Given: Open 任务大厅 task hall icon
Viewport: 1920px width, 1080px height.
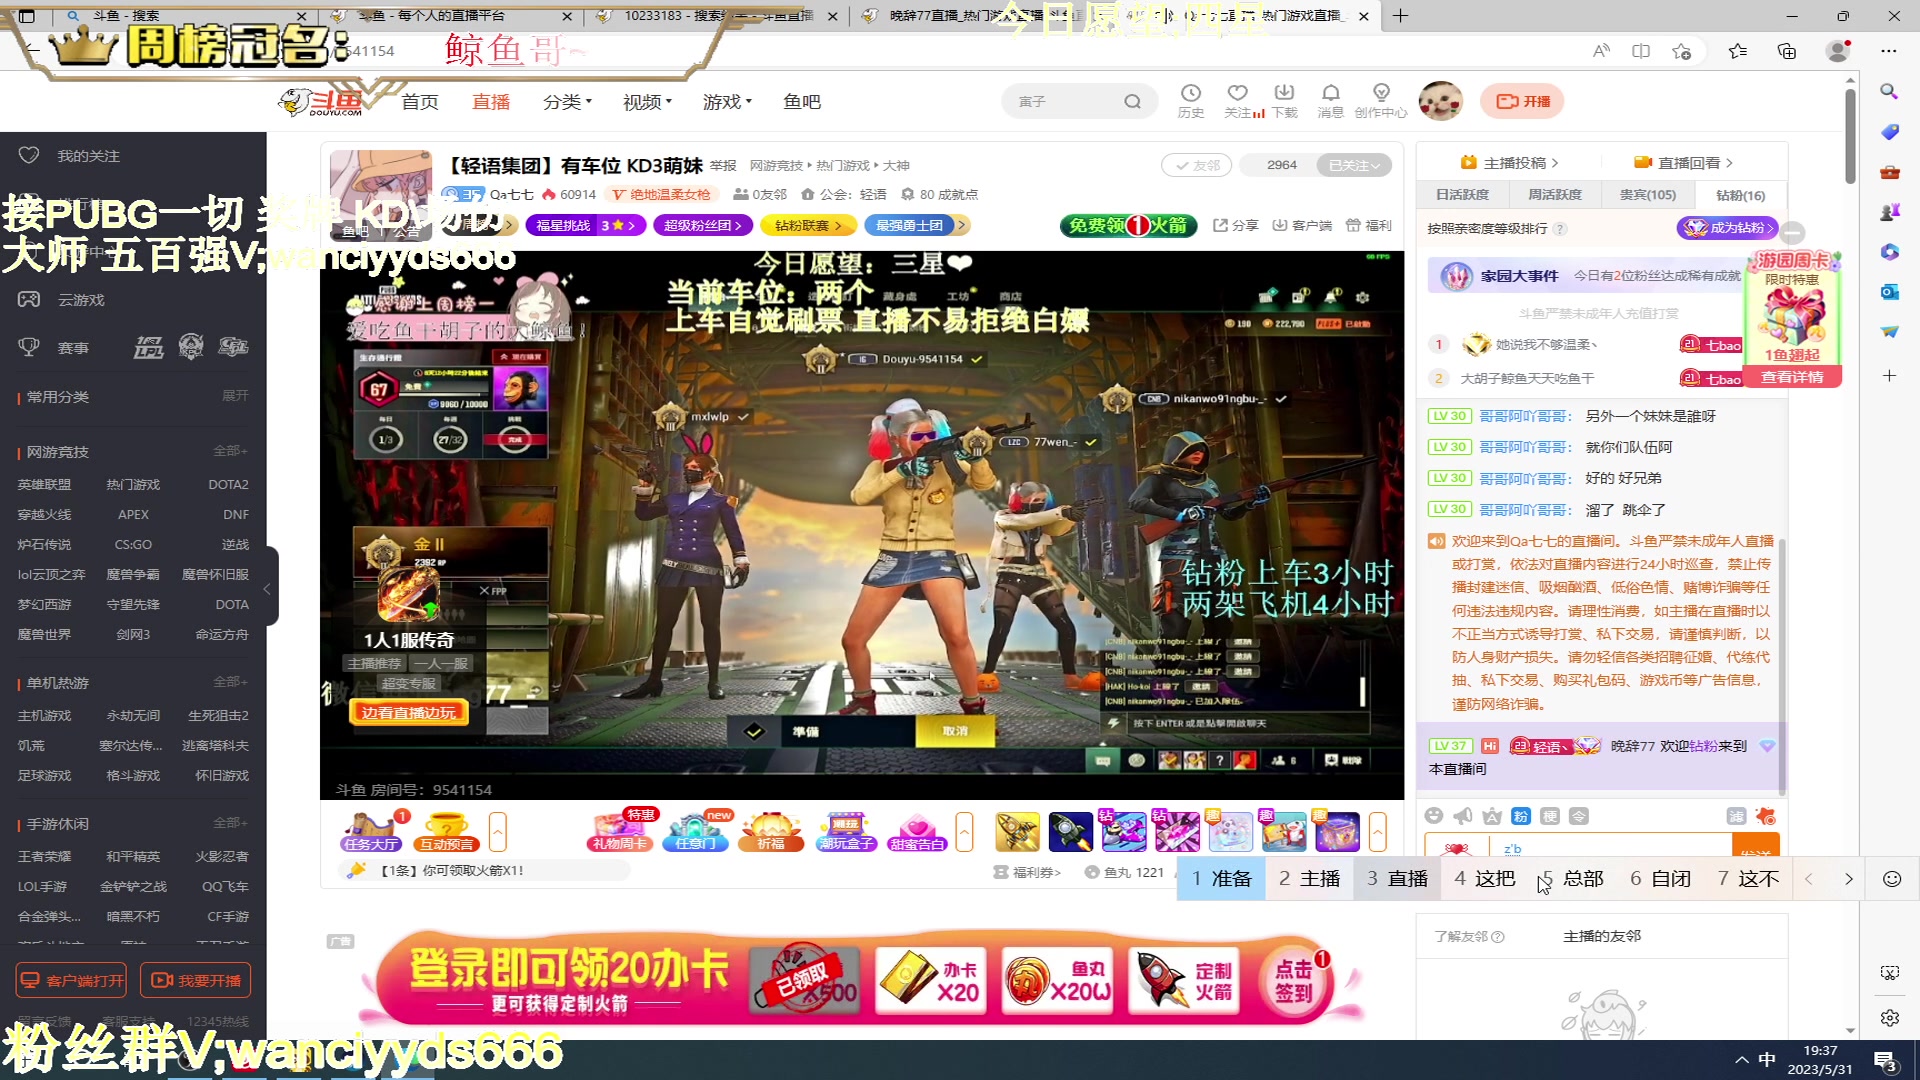Looking at the screenshot, I should 371,832.
